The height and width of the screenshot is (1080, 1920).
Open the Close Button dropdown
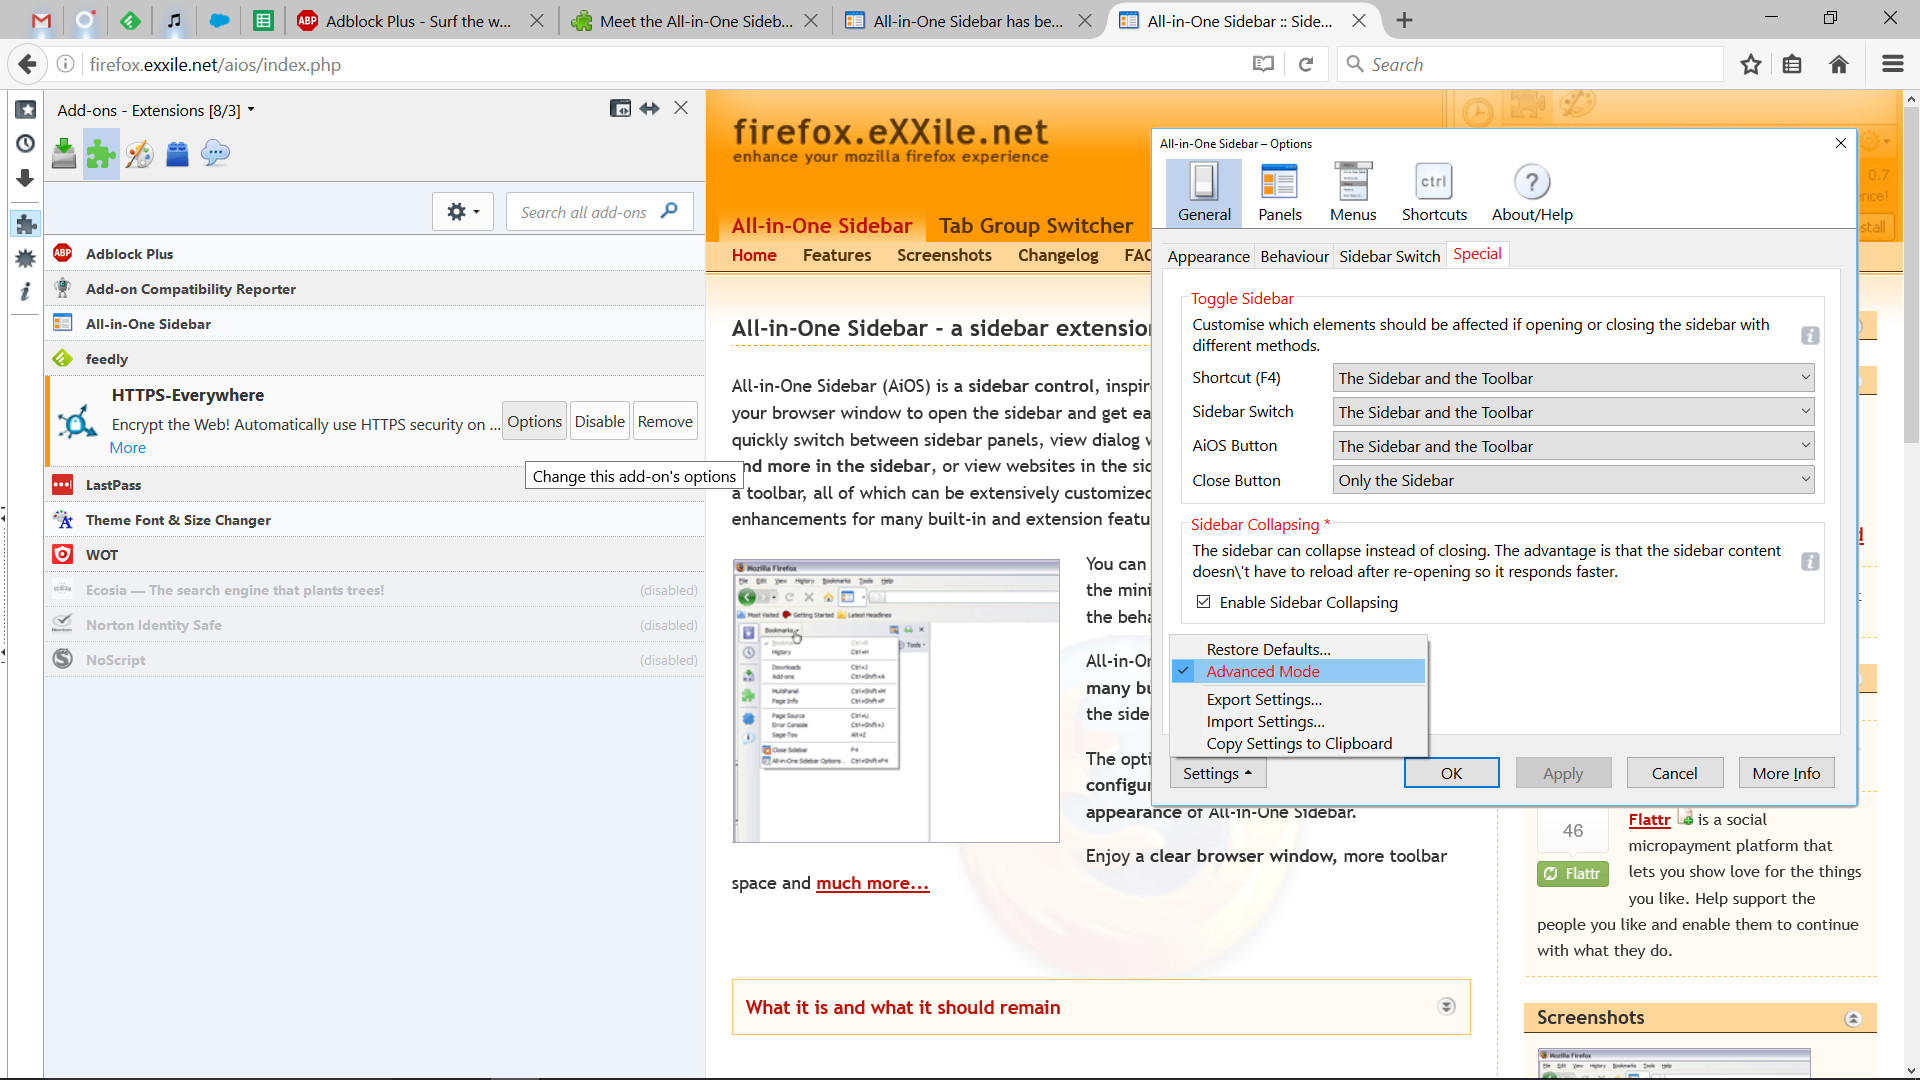tap(1574, 480)
